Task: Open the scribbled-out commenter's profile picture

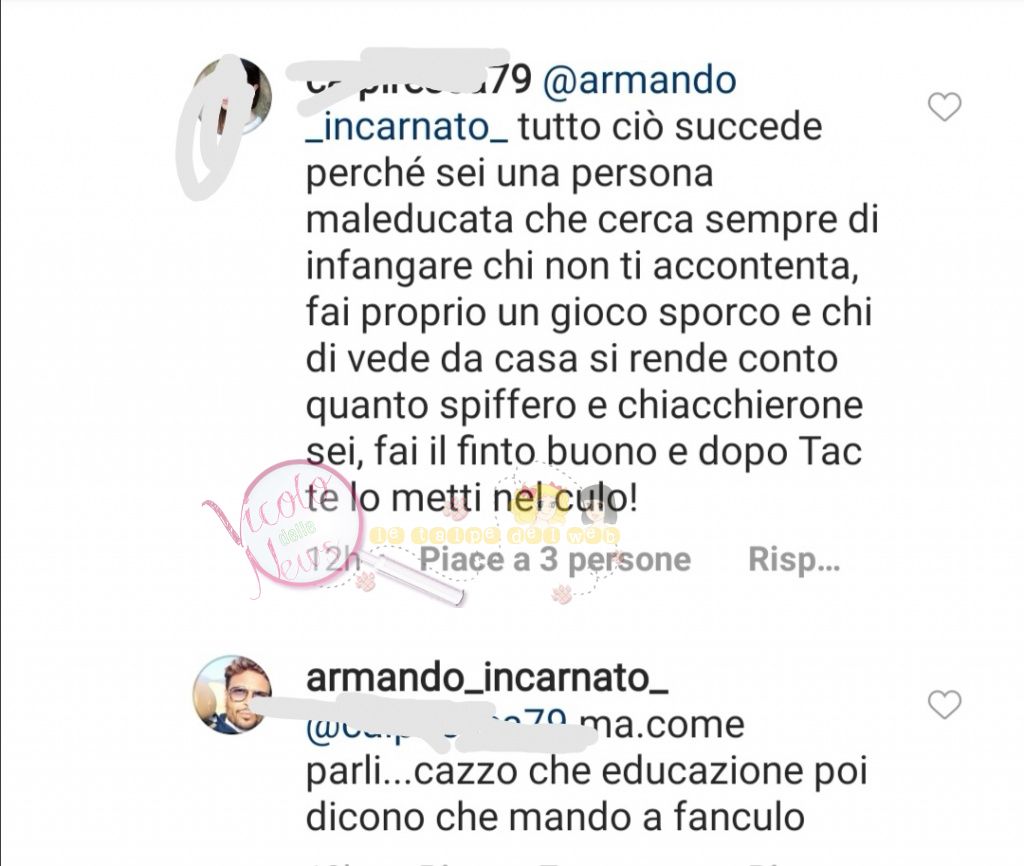Action: pyautogui.click(x=232, y=96)
